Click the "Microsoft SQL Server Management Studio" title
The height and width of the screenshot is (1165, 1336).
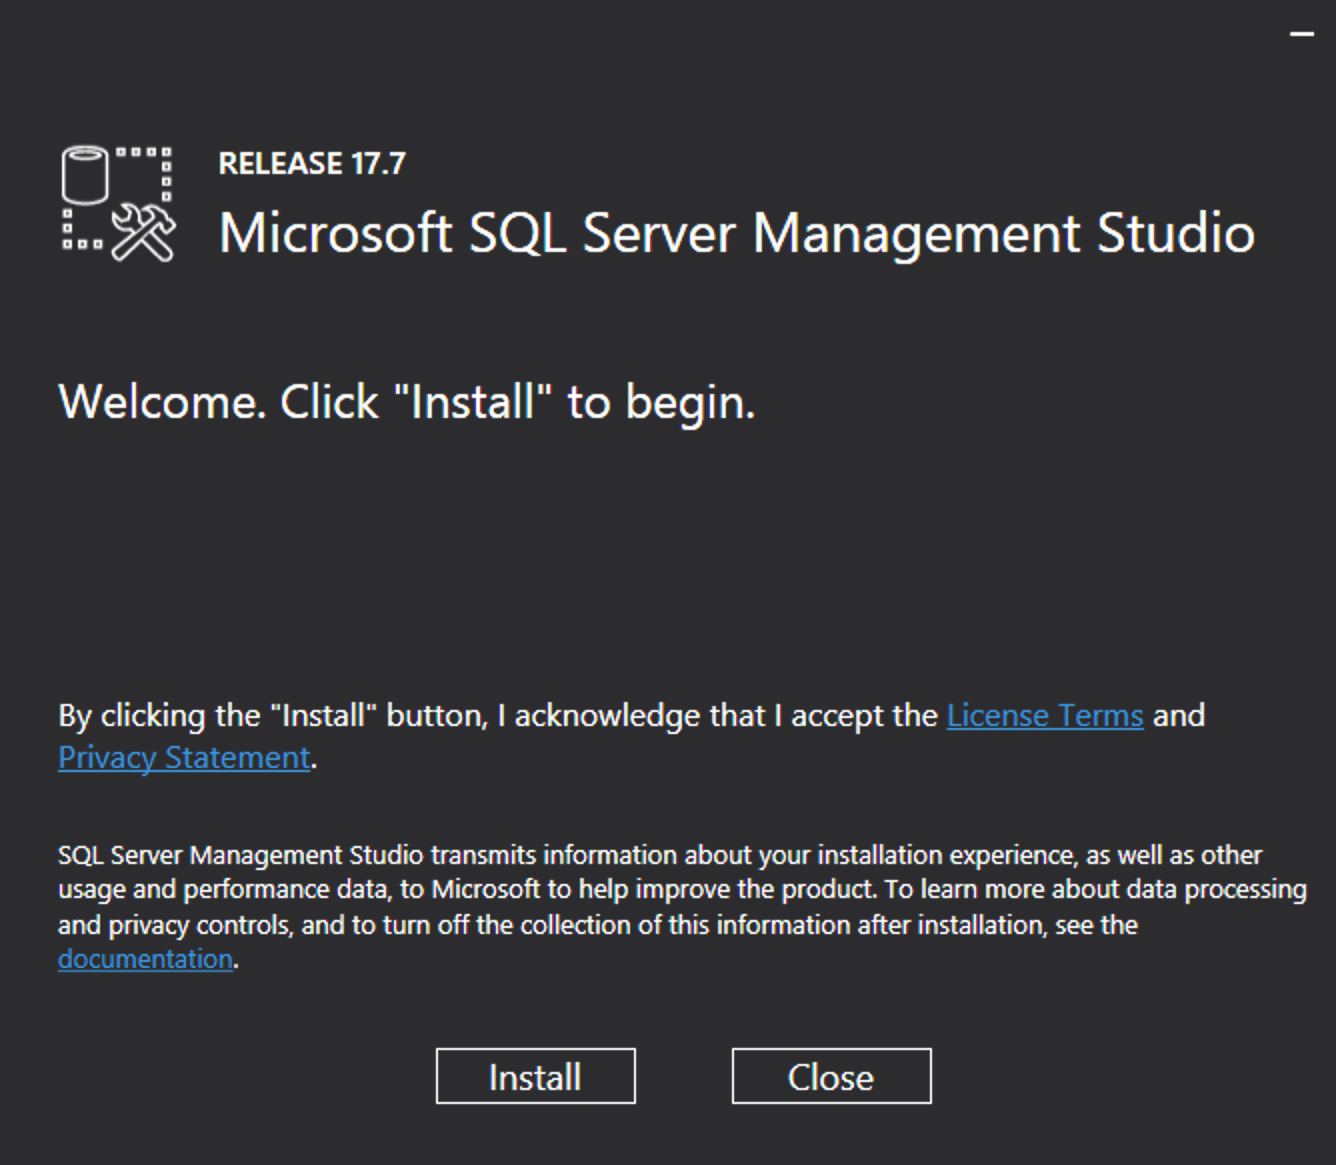[x=737, y=233]
